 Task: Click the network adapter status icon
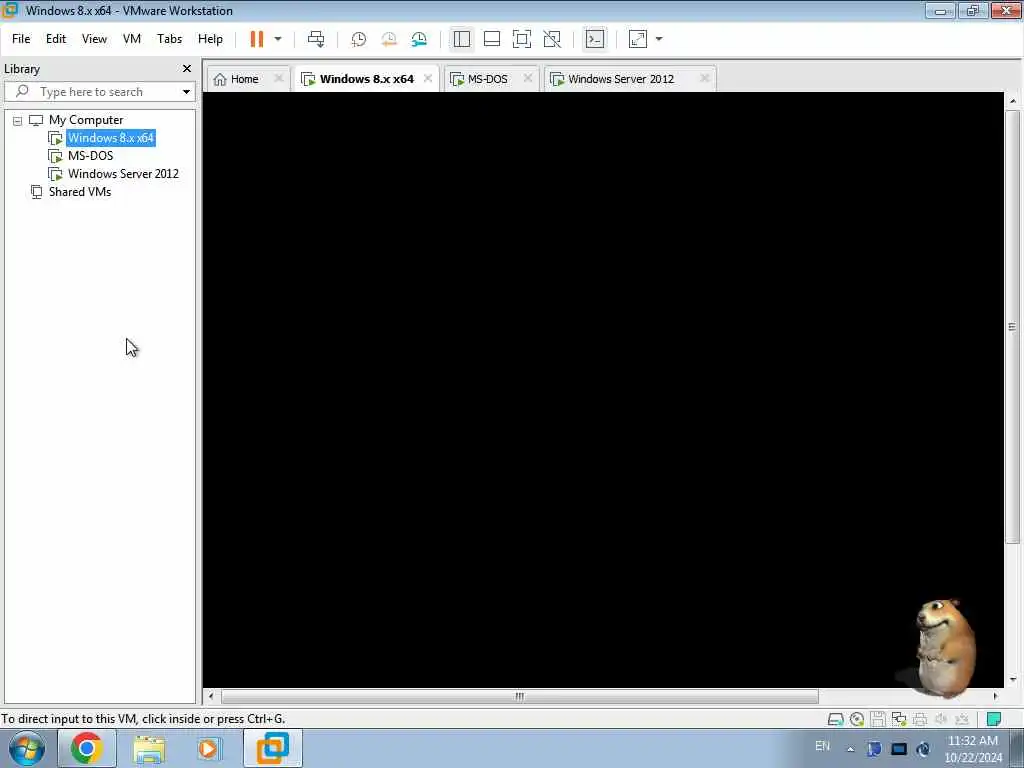click(899, 720)
